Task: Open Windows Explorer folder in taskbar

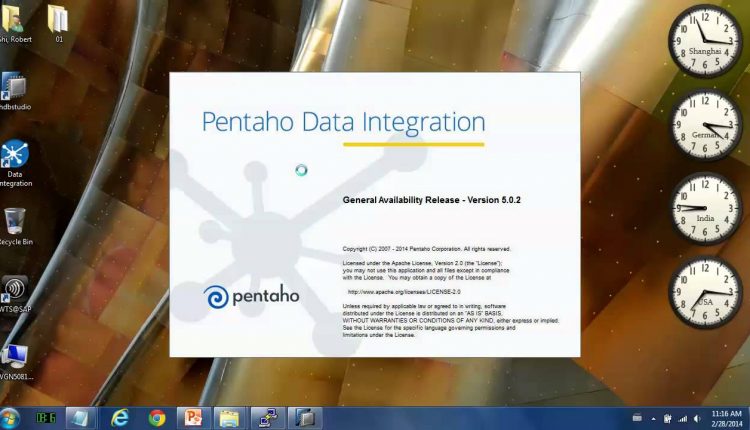Action: tap(230, 419)
